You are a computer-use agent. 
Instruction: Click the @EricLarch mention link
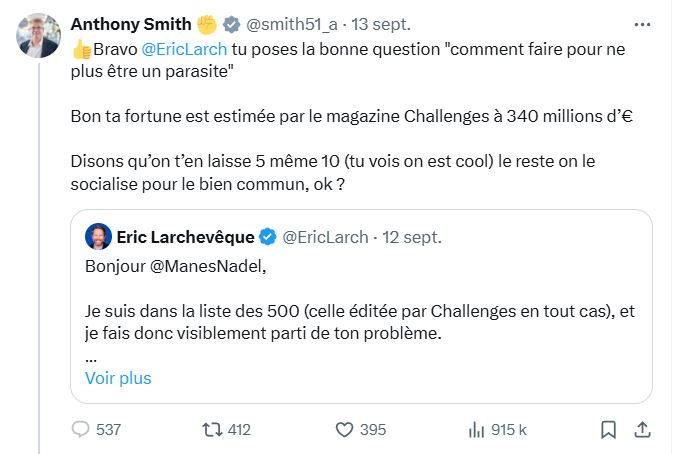[x=190, y=48]
